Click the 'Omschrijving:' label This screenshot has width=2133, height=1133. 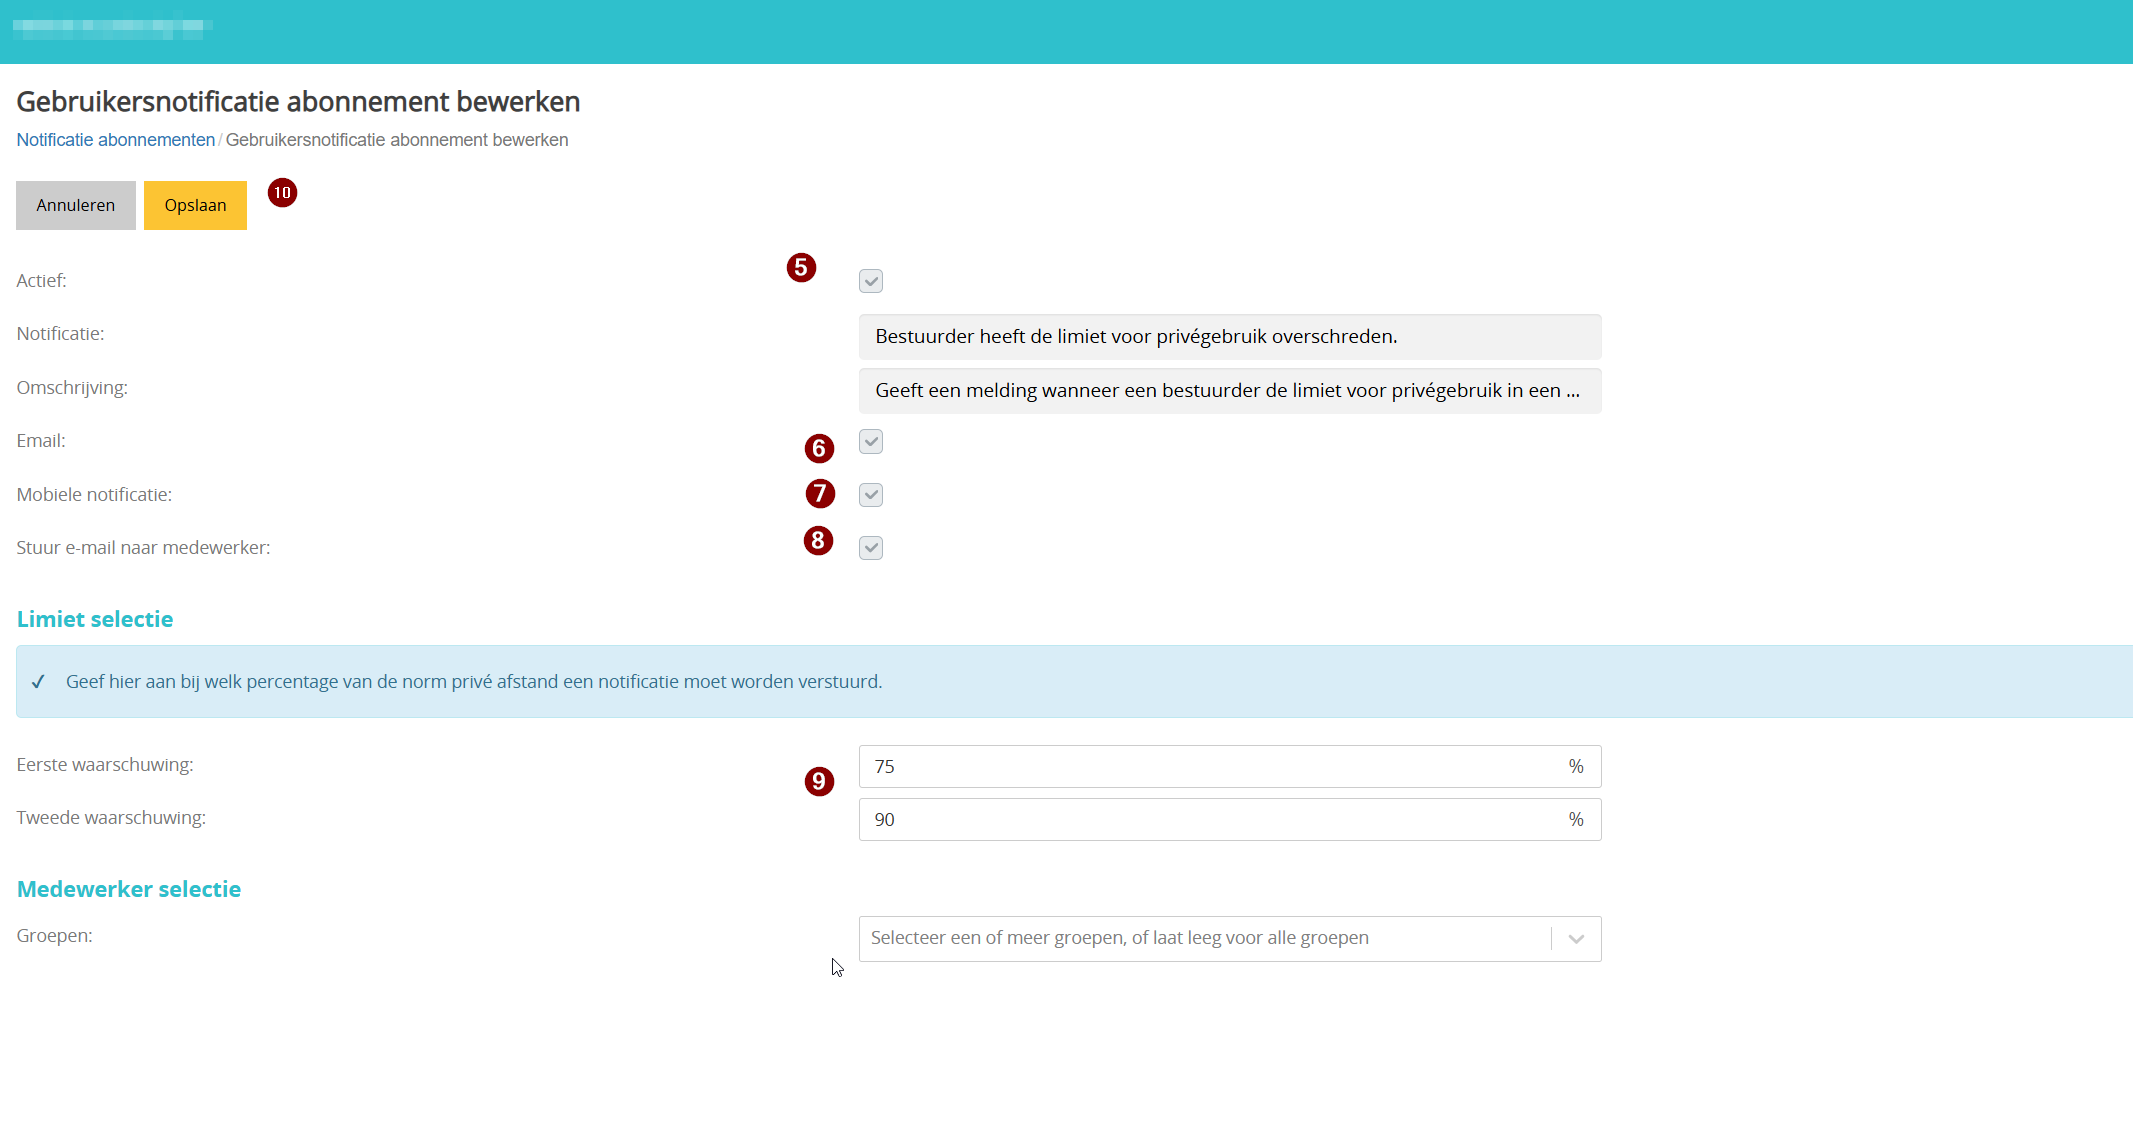pos(72,388)
